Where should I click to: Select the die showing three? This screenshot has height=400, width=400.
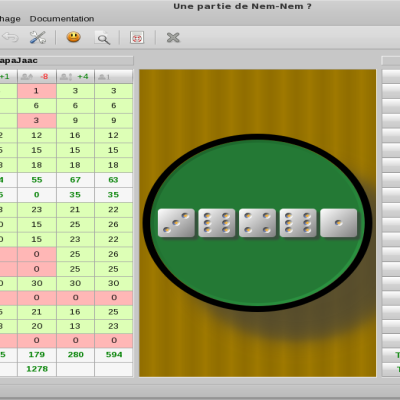pos(176,223)
